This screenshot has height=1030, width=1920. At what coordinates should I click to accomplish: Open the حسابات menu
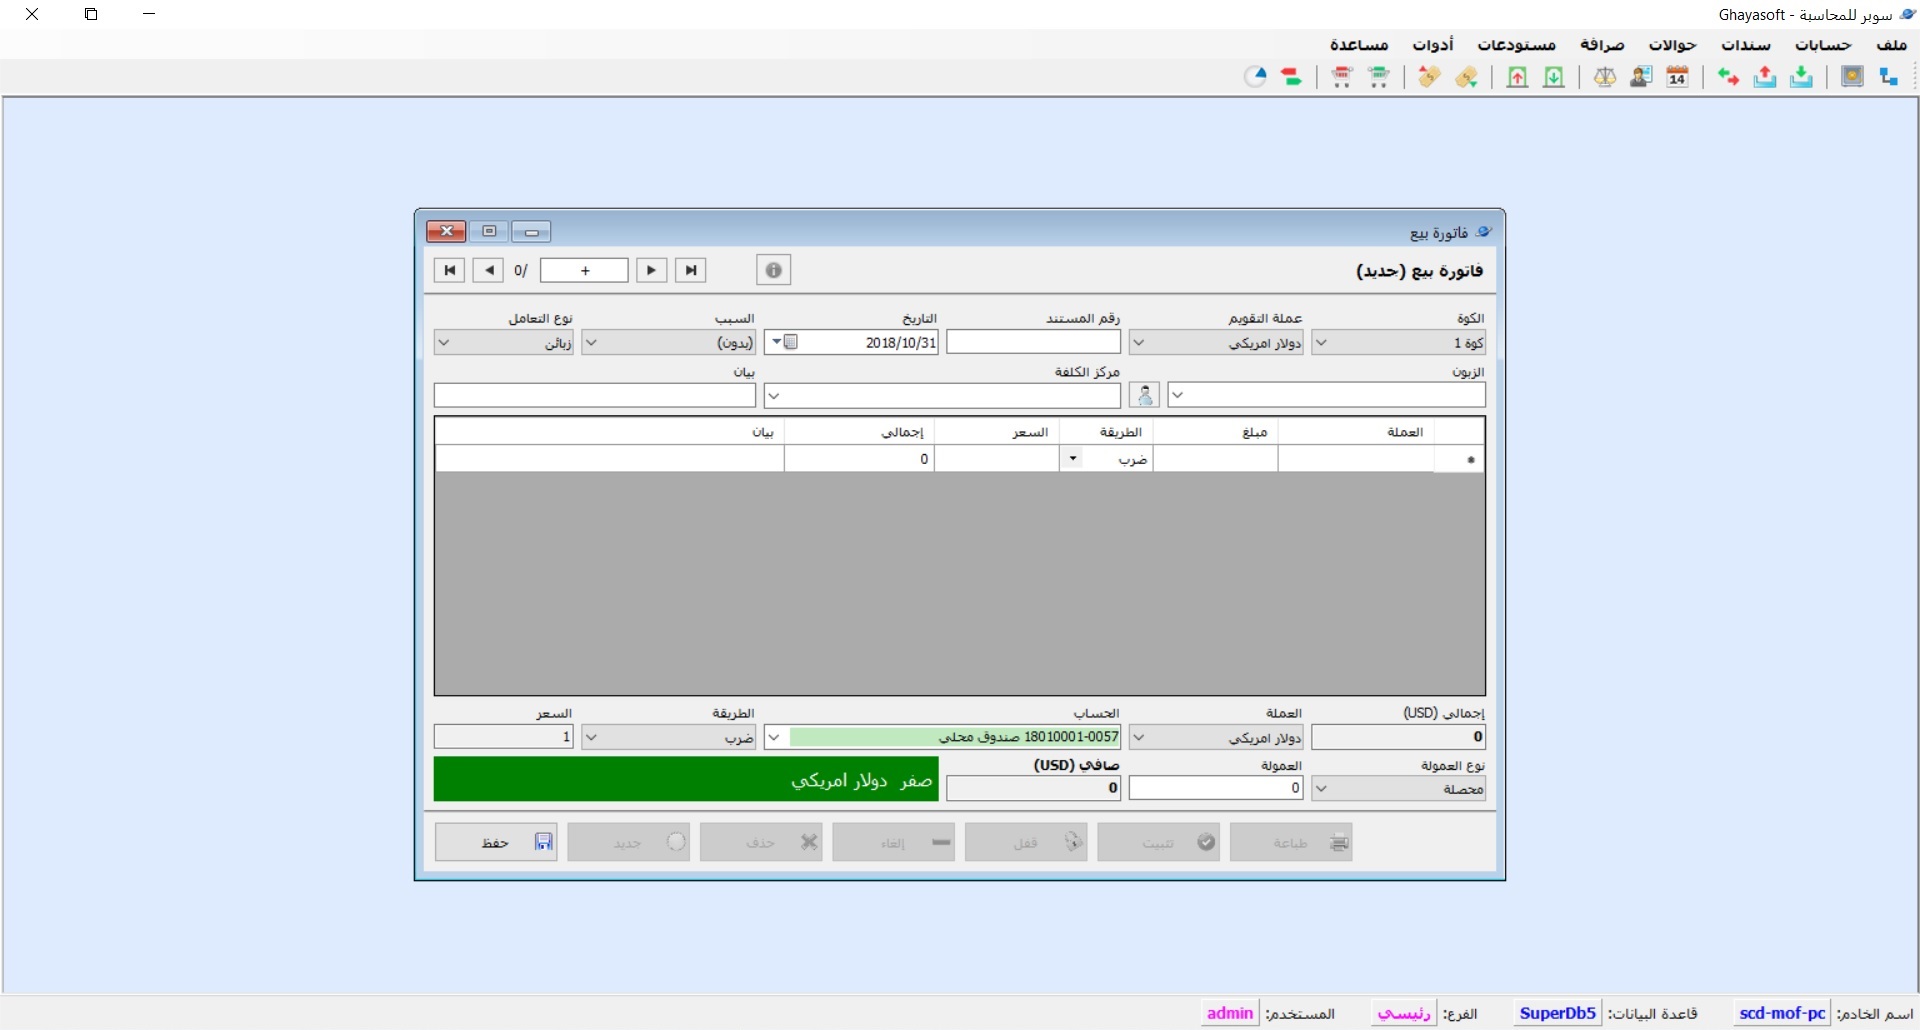point(1823,45)
